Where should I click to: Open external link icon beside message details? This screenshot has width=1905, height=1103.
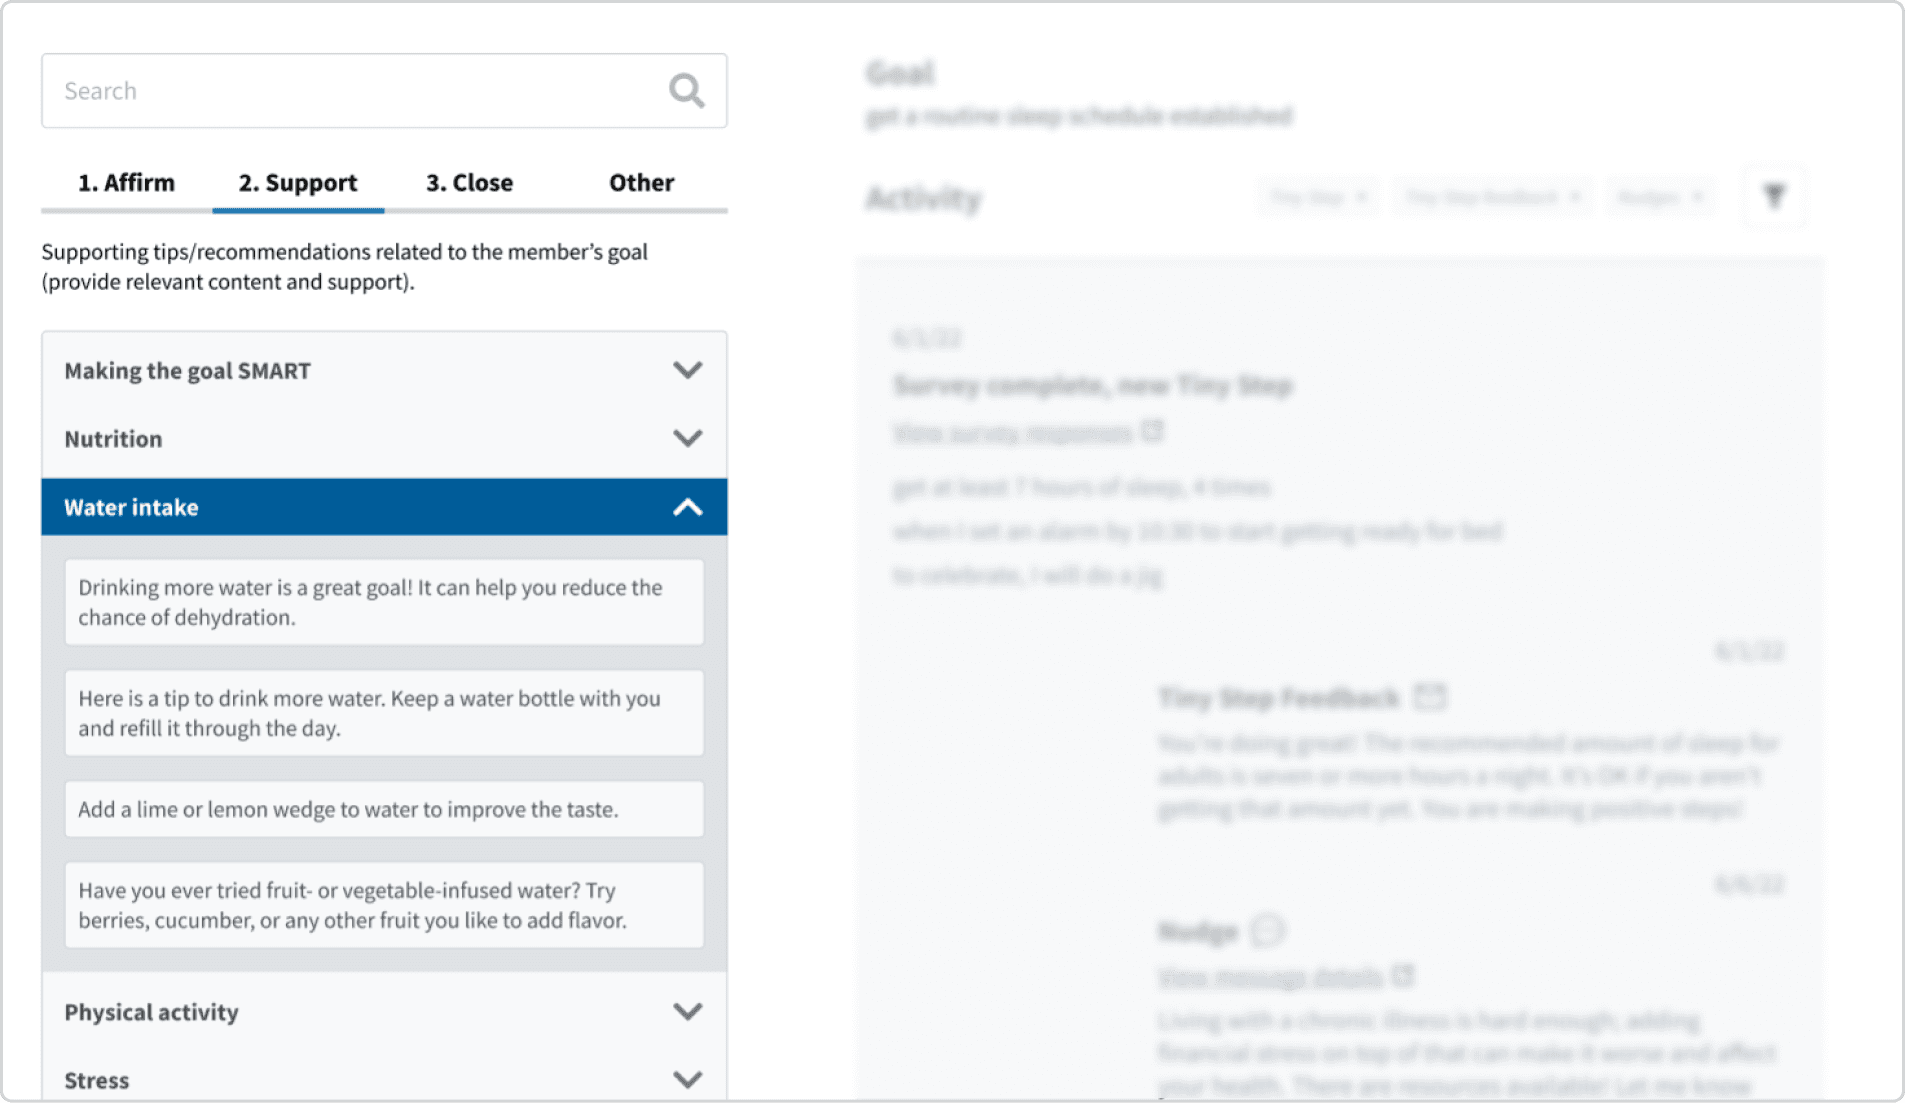click(x=1403, y=975)
